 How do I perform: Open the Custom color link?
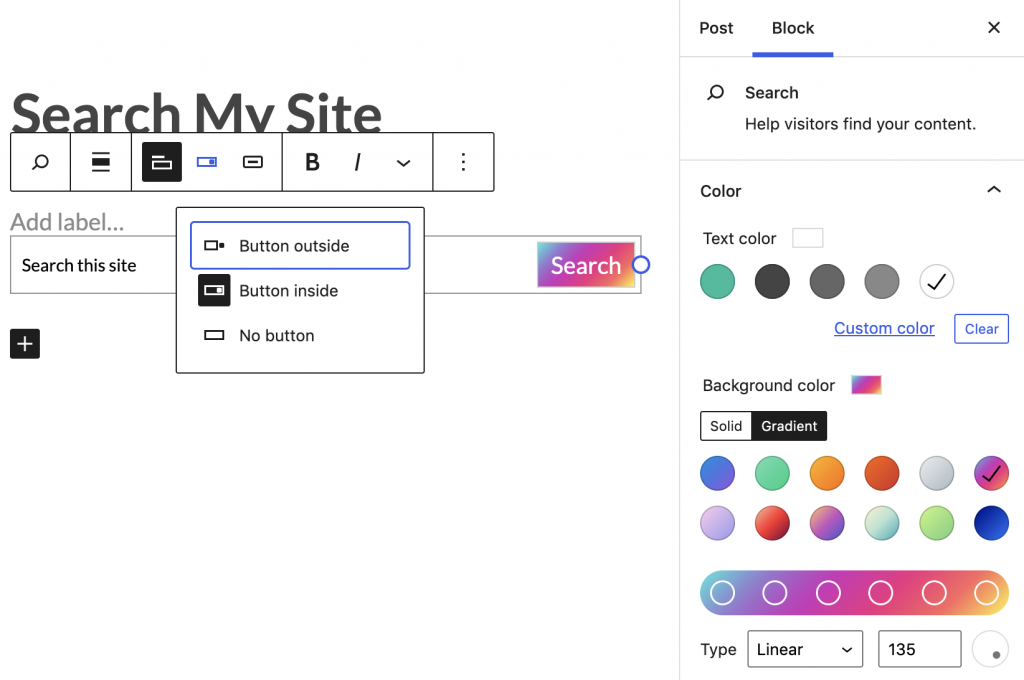[884, 328]
